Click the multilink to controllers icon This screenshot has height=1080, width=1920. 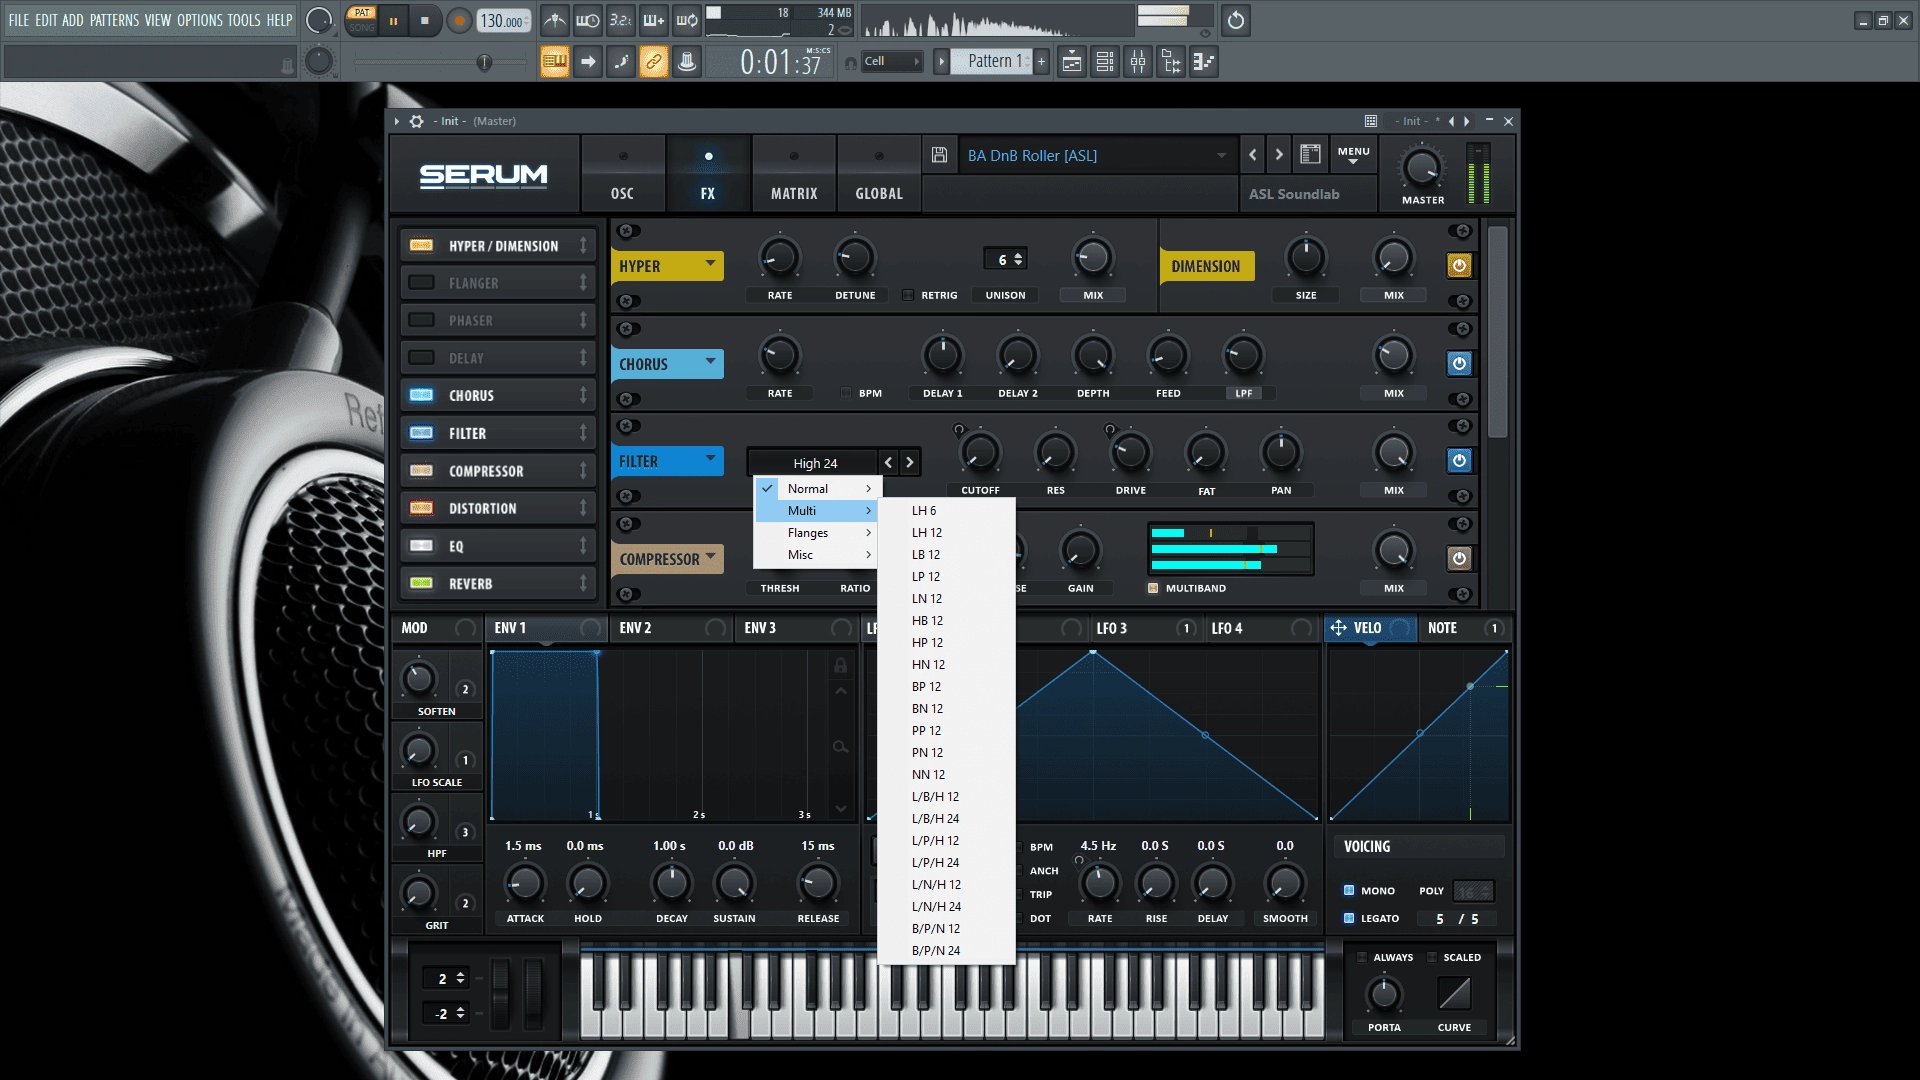coord(687,62)
